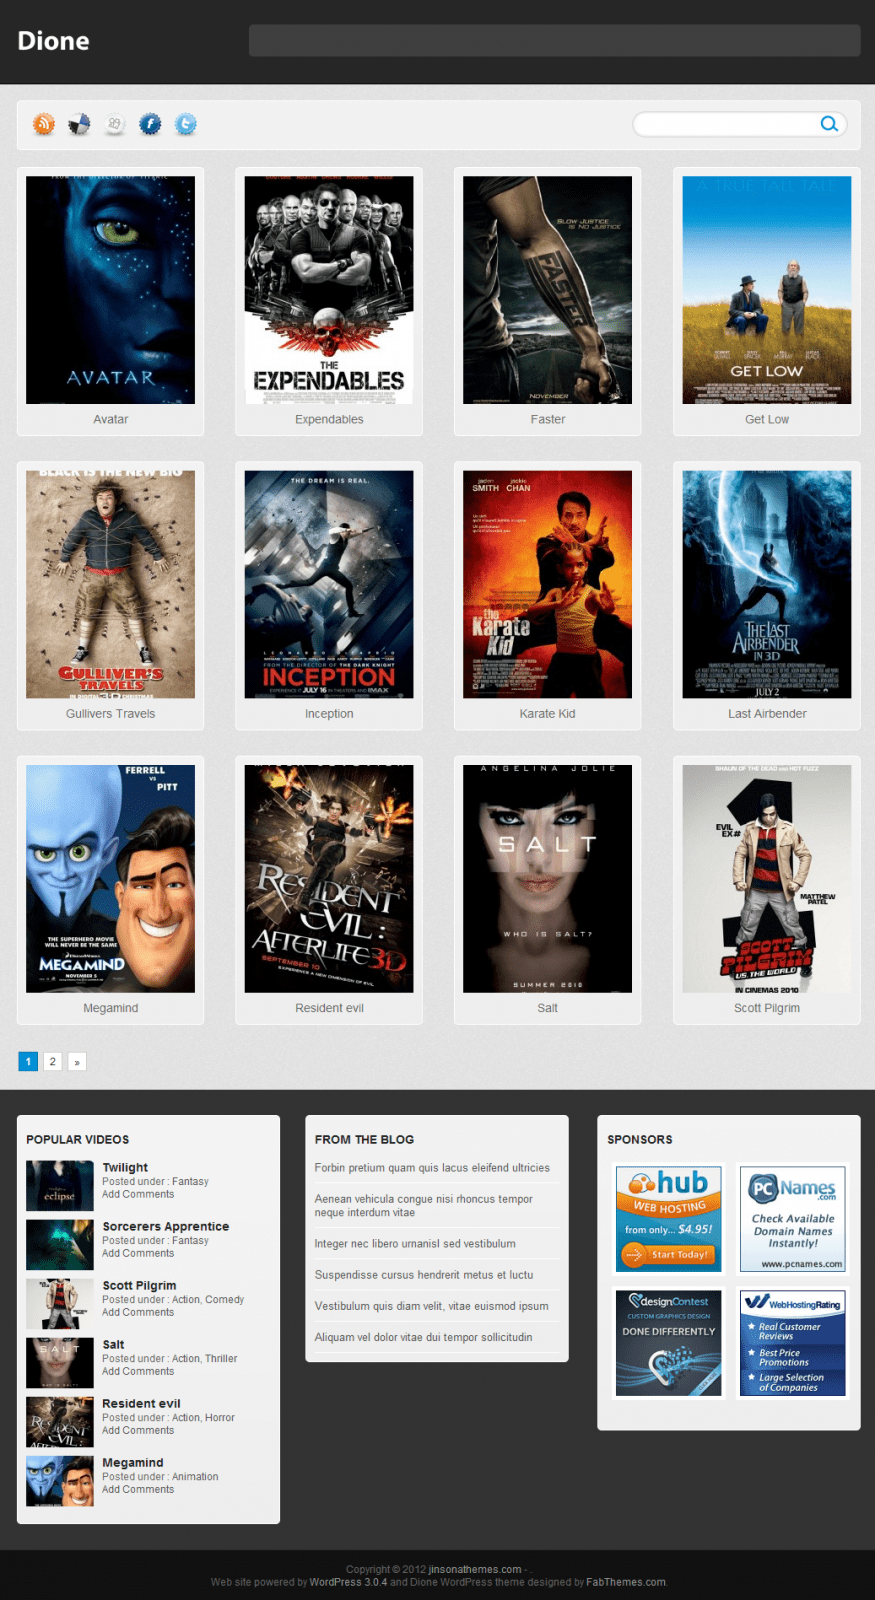Open blog post 'Forbin pretium quam quis lacus'
Image resolution: width=875 pixels, height=1600 pixels.
coord(432,1168)
